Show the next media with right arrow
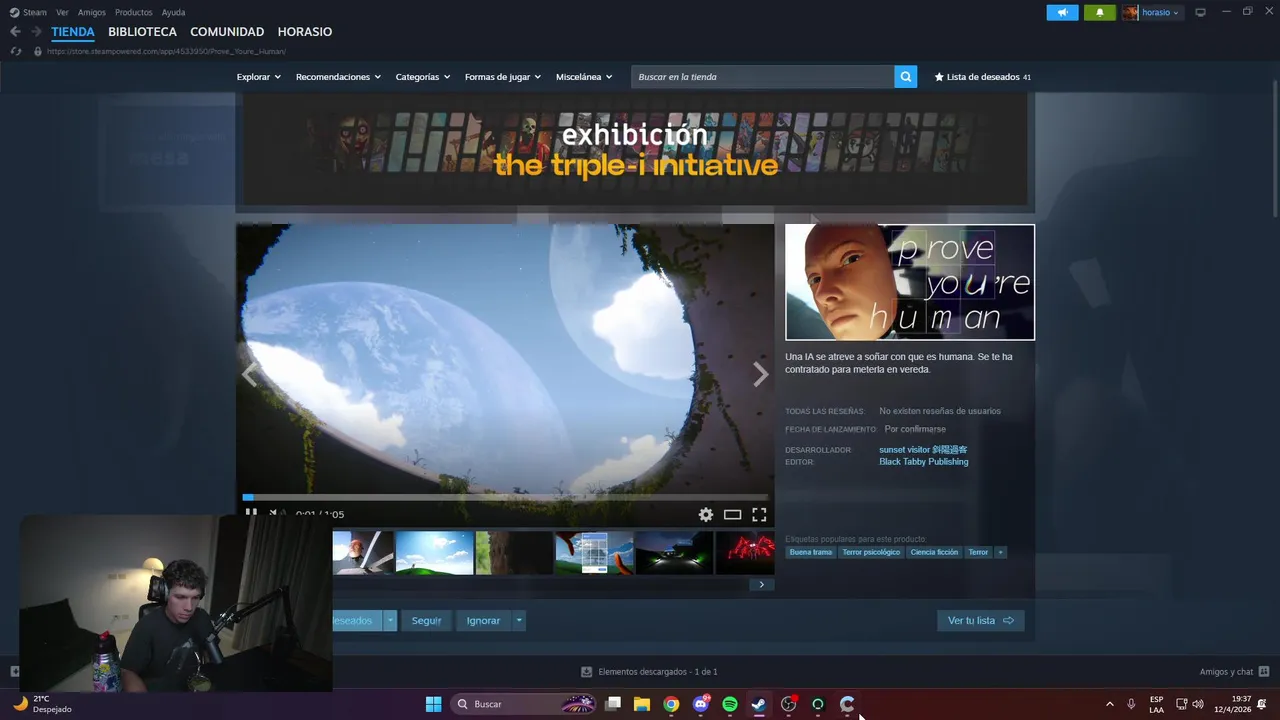 point(760,374)
